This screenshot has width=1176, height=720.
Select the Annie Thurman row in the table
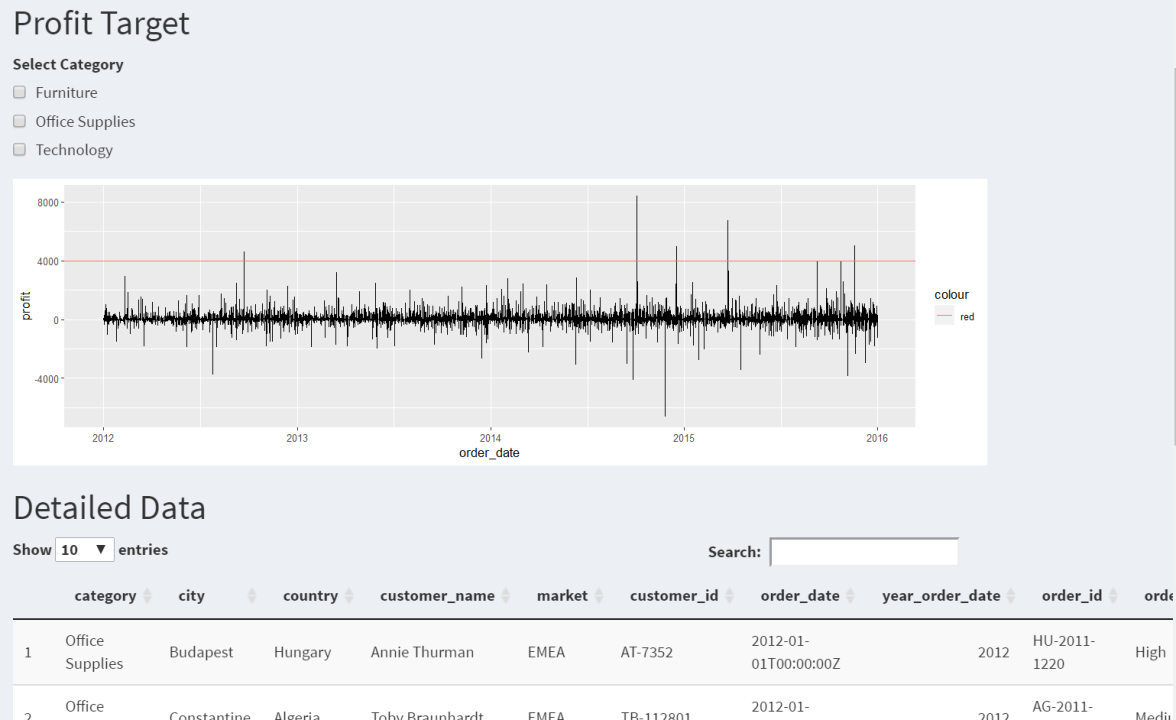(422, 651)
